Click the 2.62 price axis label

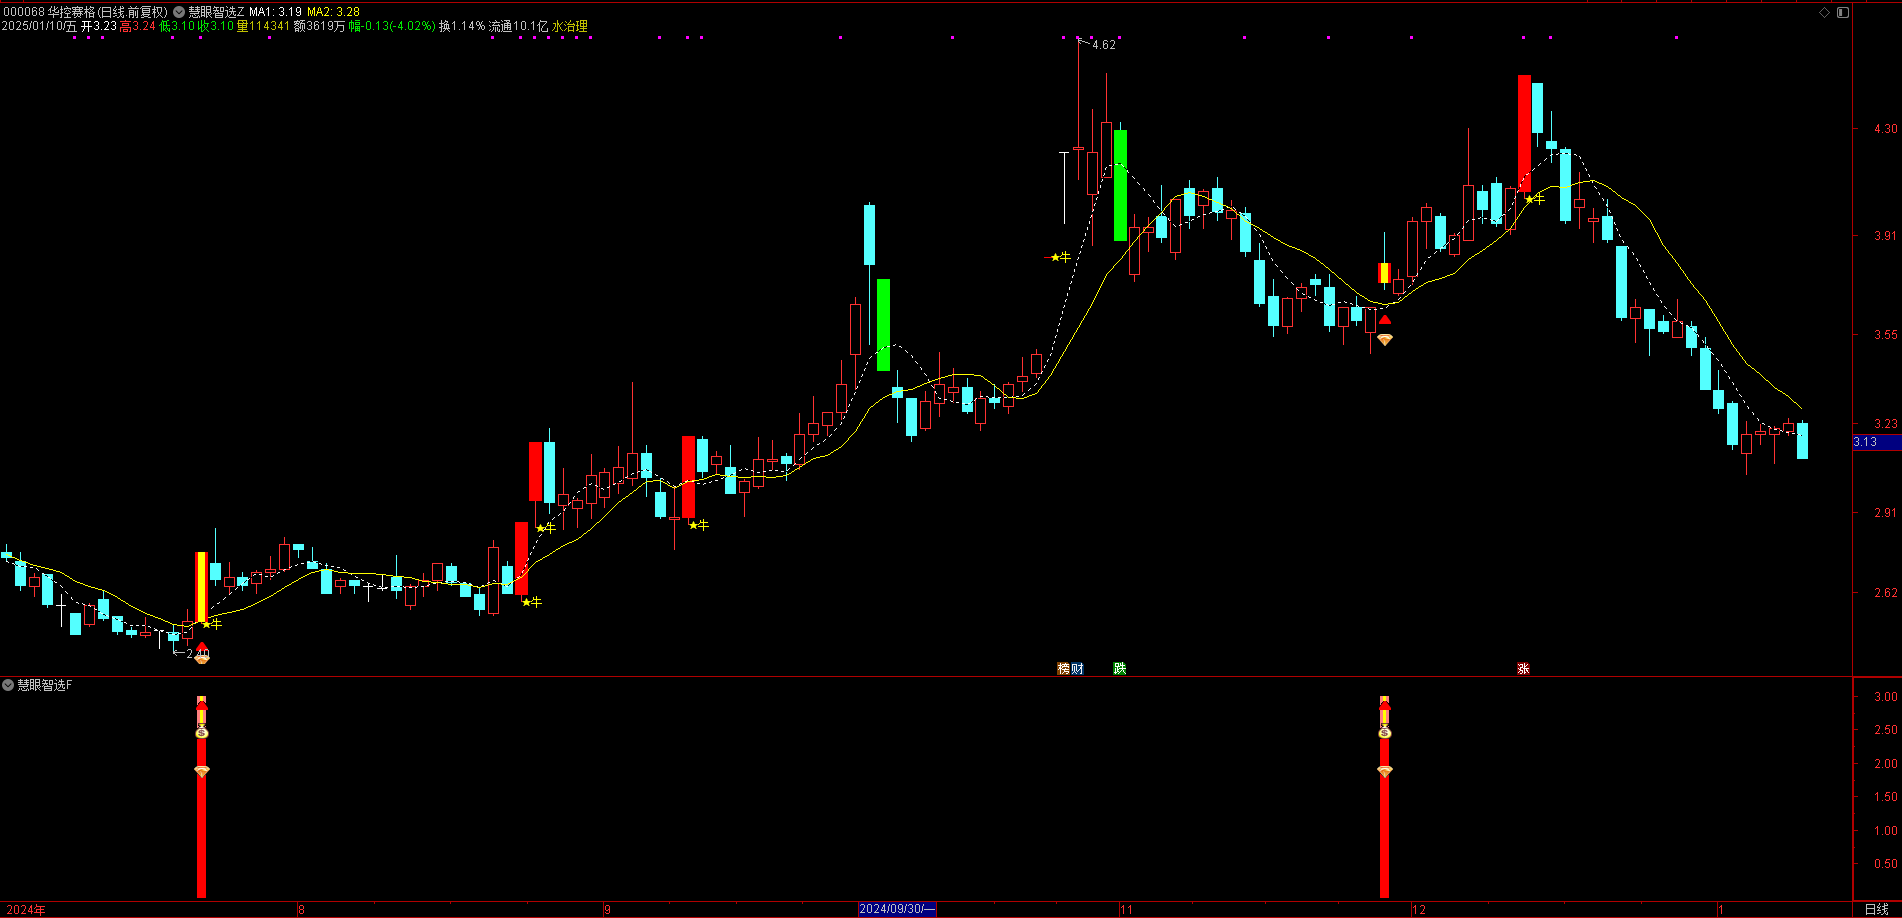tap(1886, 593)
